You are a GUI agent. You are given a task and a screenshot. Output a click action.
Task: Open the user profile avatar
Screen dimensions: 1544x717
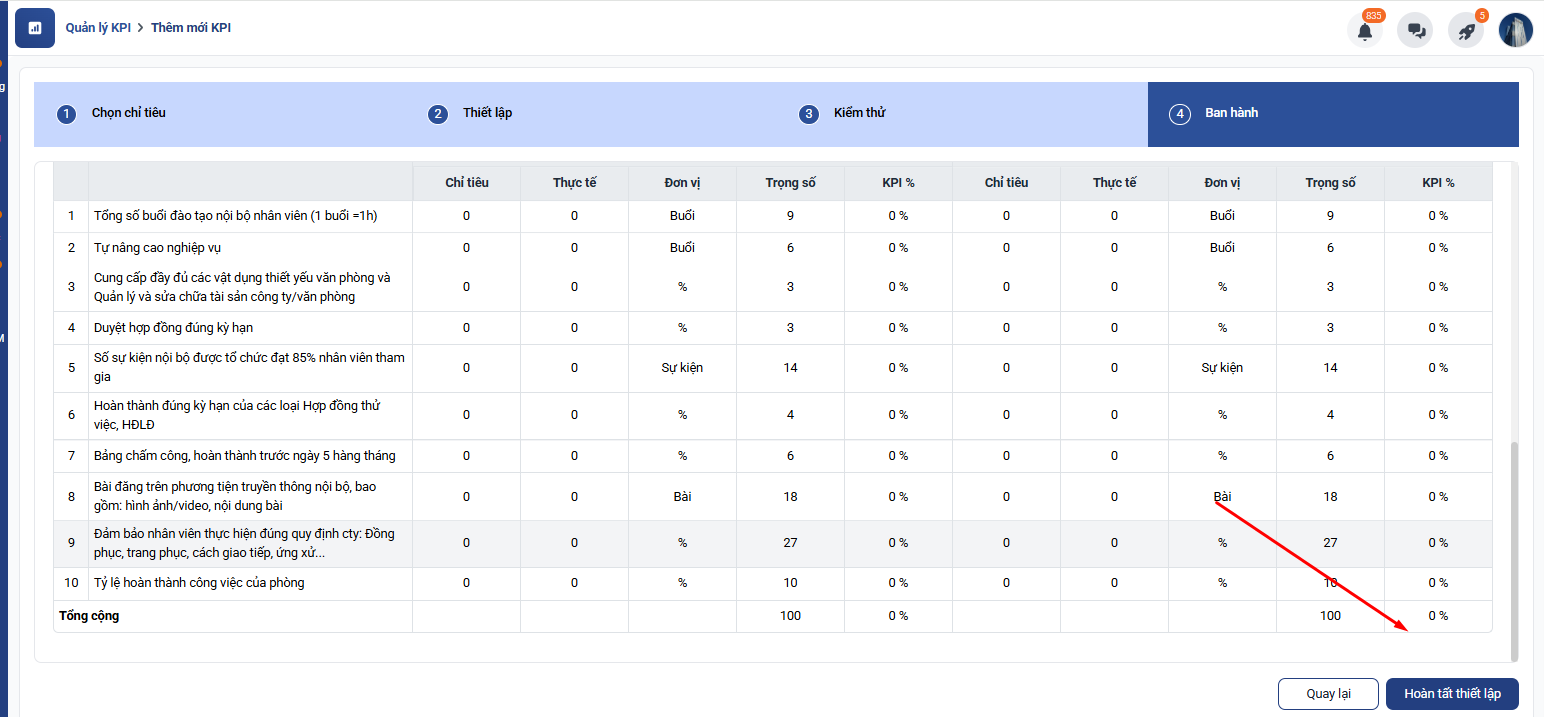click(x=1515, y=30)
